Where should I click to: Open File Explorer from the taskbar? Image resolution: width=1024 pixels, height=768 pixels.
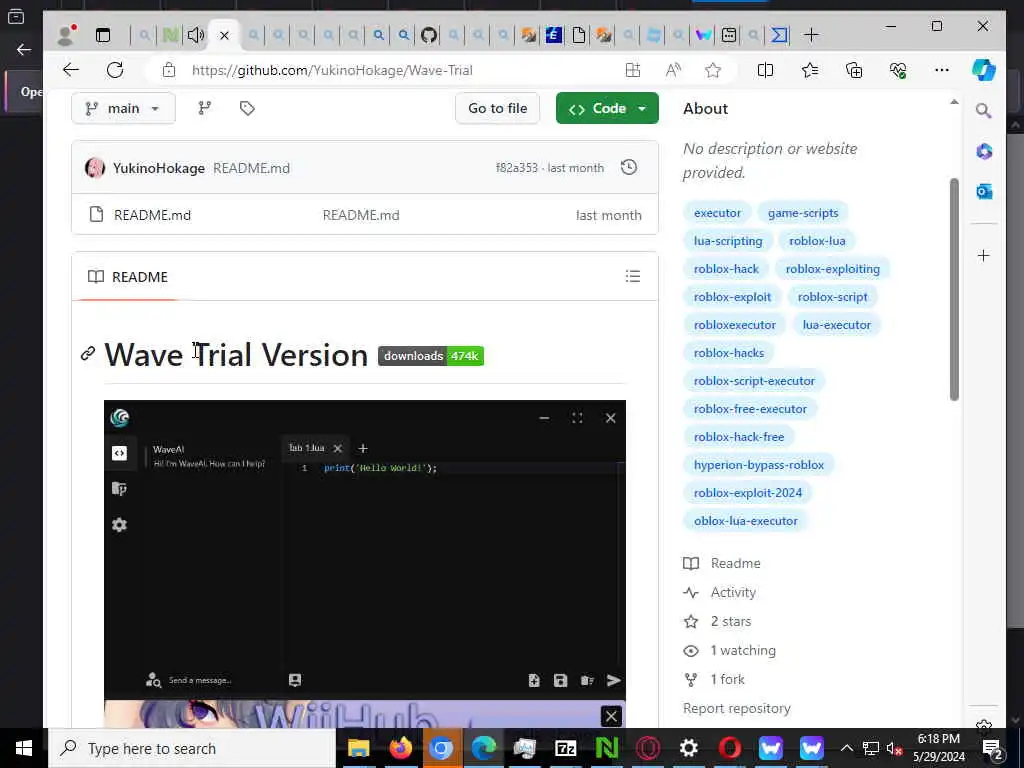click(x=359, y=748)
